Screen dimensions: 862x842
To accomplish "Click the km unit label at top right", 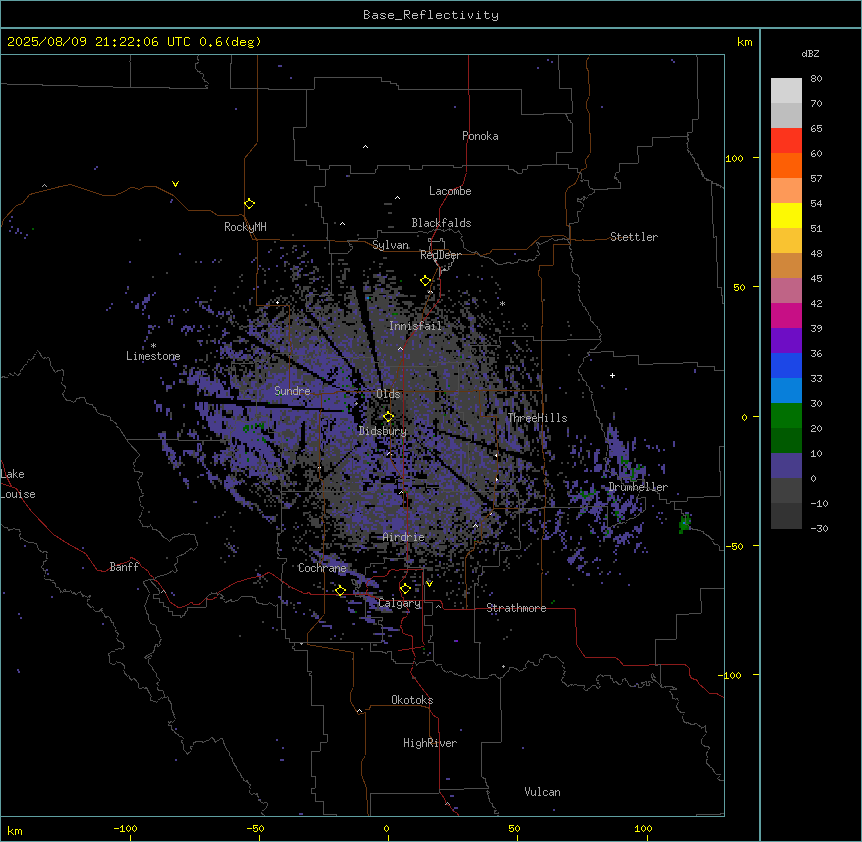I will pos(745,42).
